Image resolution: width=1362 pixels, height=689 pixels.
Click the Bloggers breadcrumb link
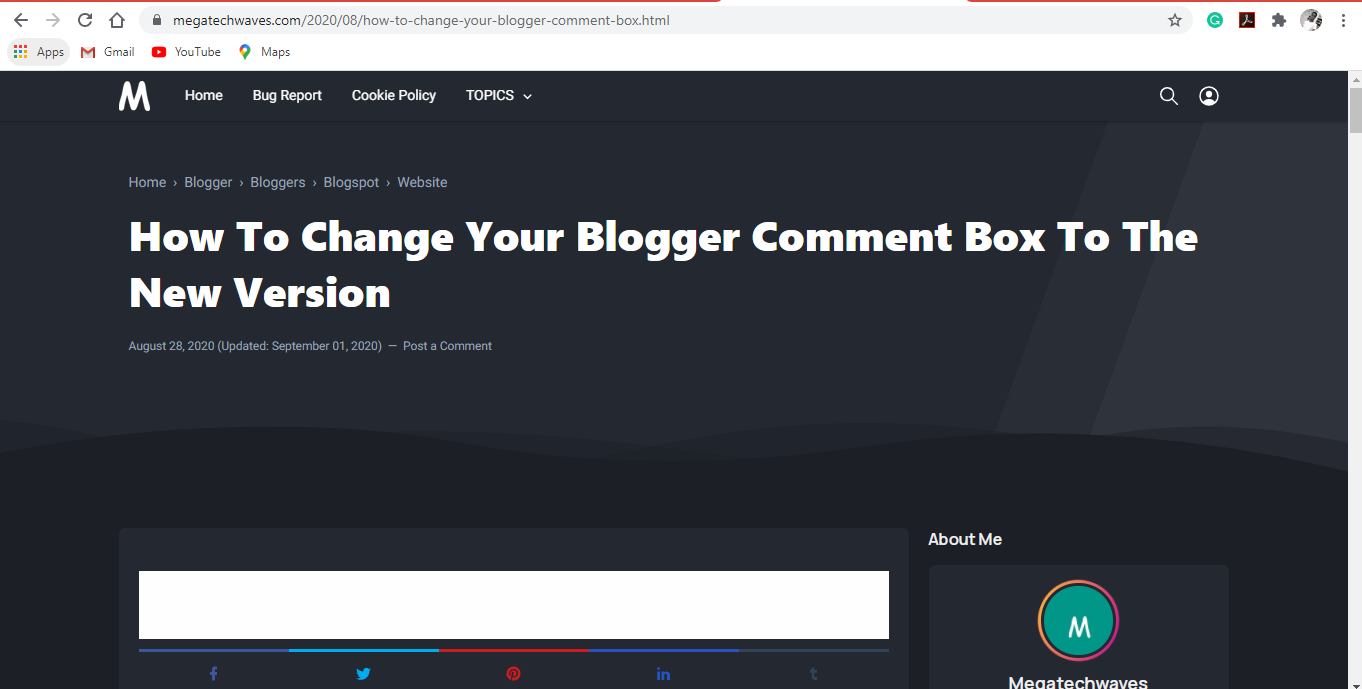coord(278,182)
